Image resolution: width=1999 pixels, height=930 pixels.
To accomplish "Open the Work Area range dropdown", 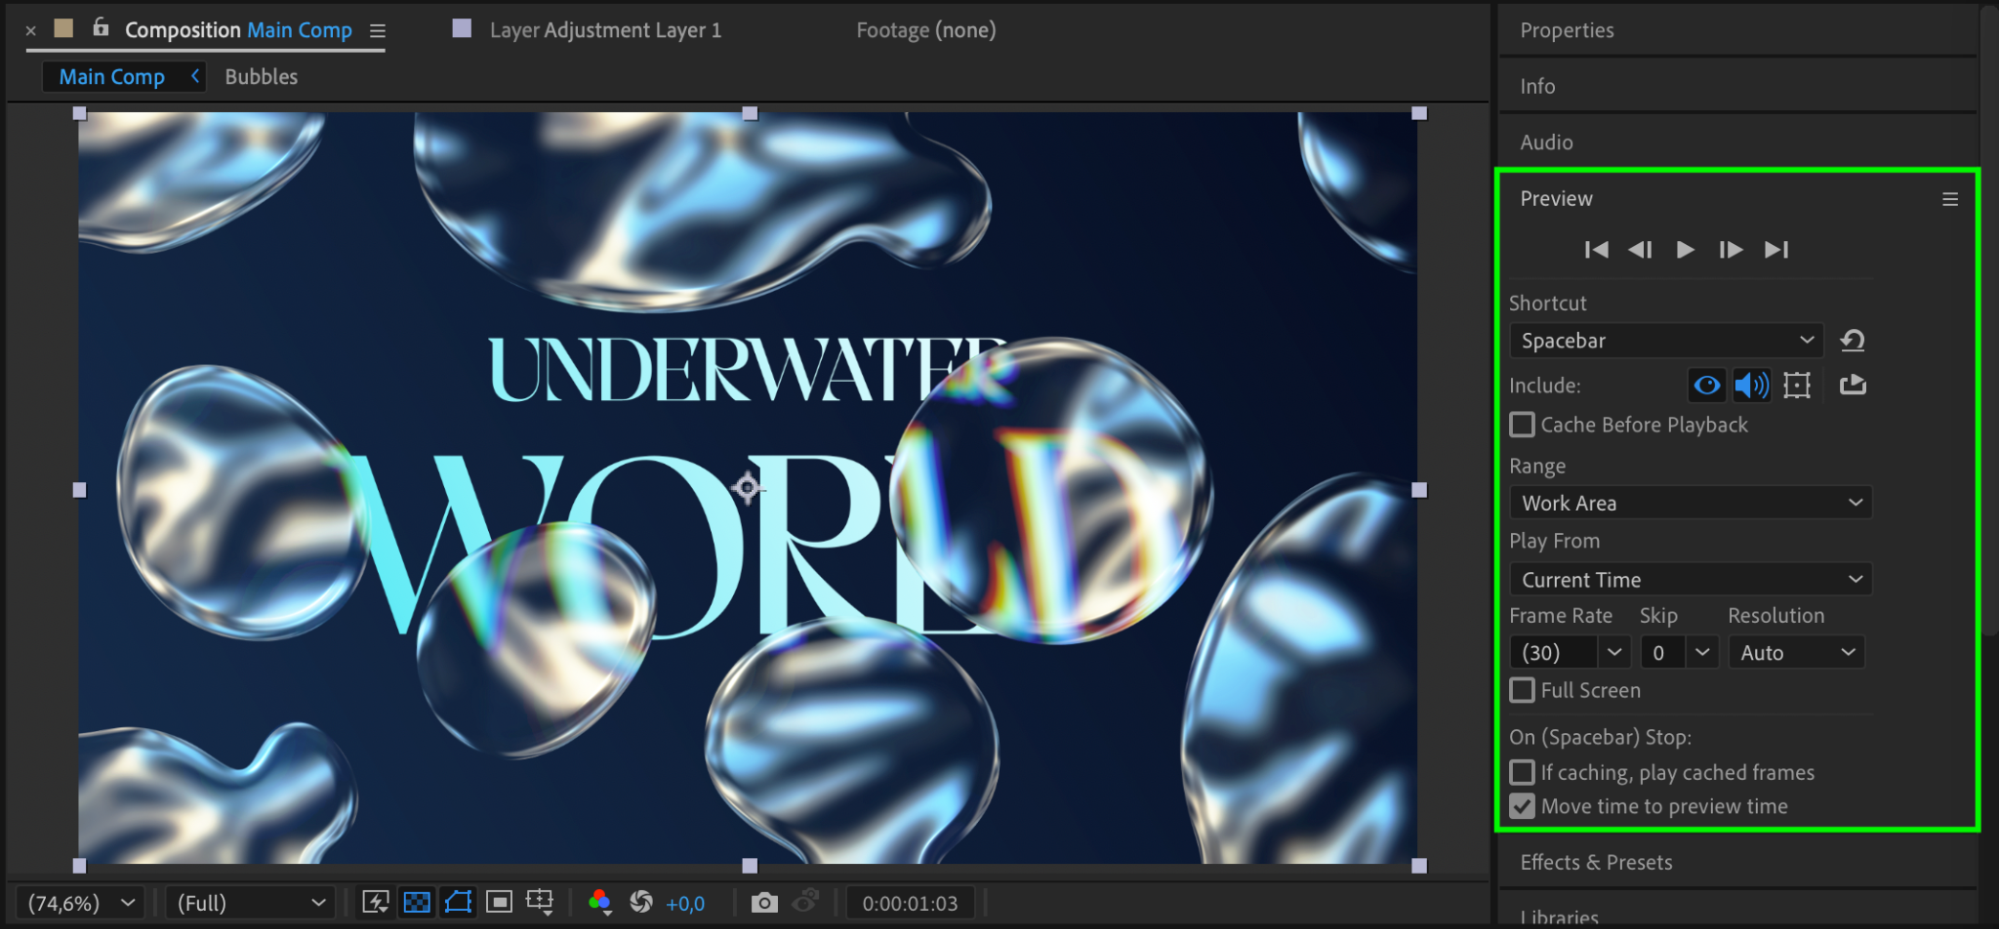I will (x=1690, y=503).
